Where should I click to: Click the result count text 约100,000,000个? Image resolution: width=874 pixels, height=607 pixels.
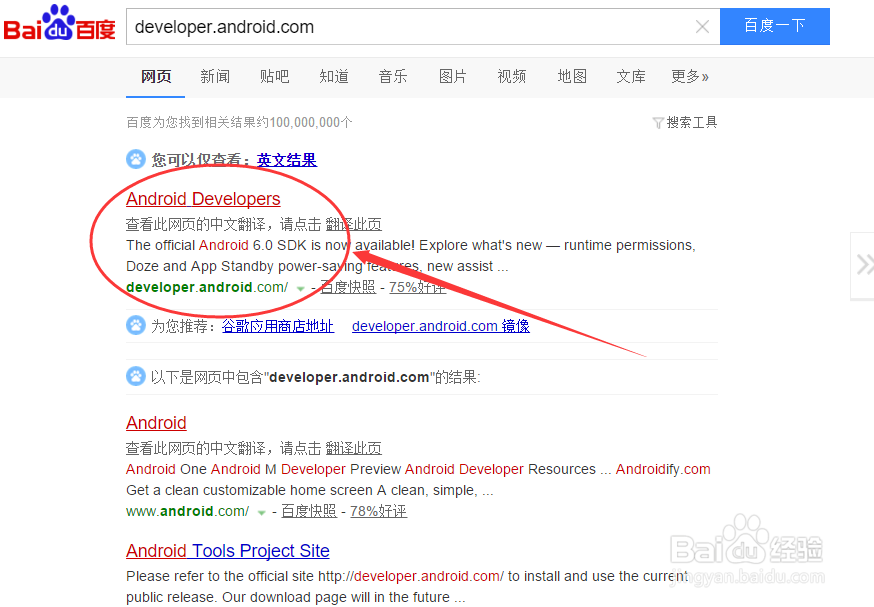[304, 122]
